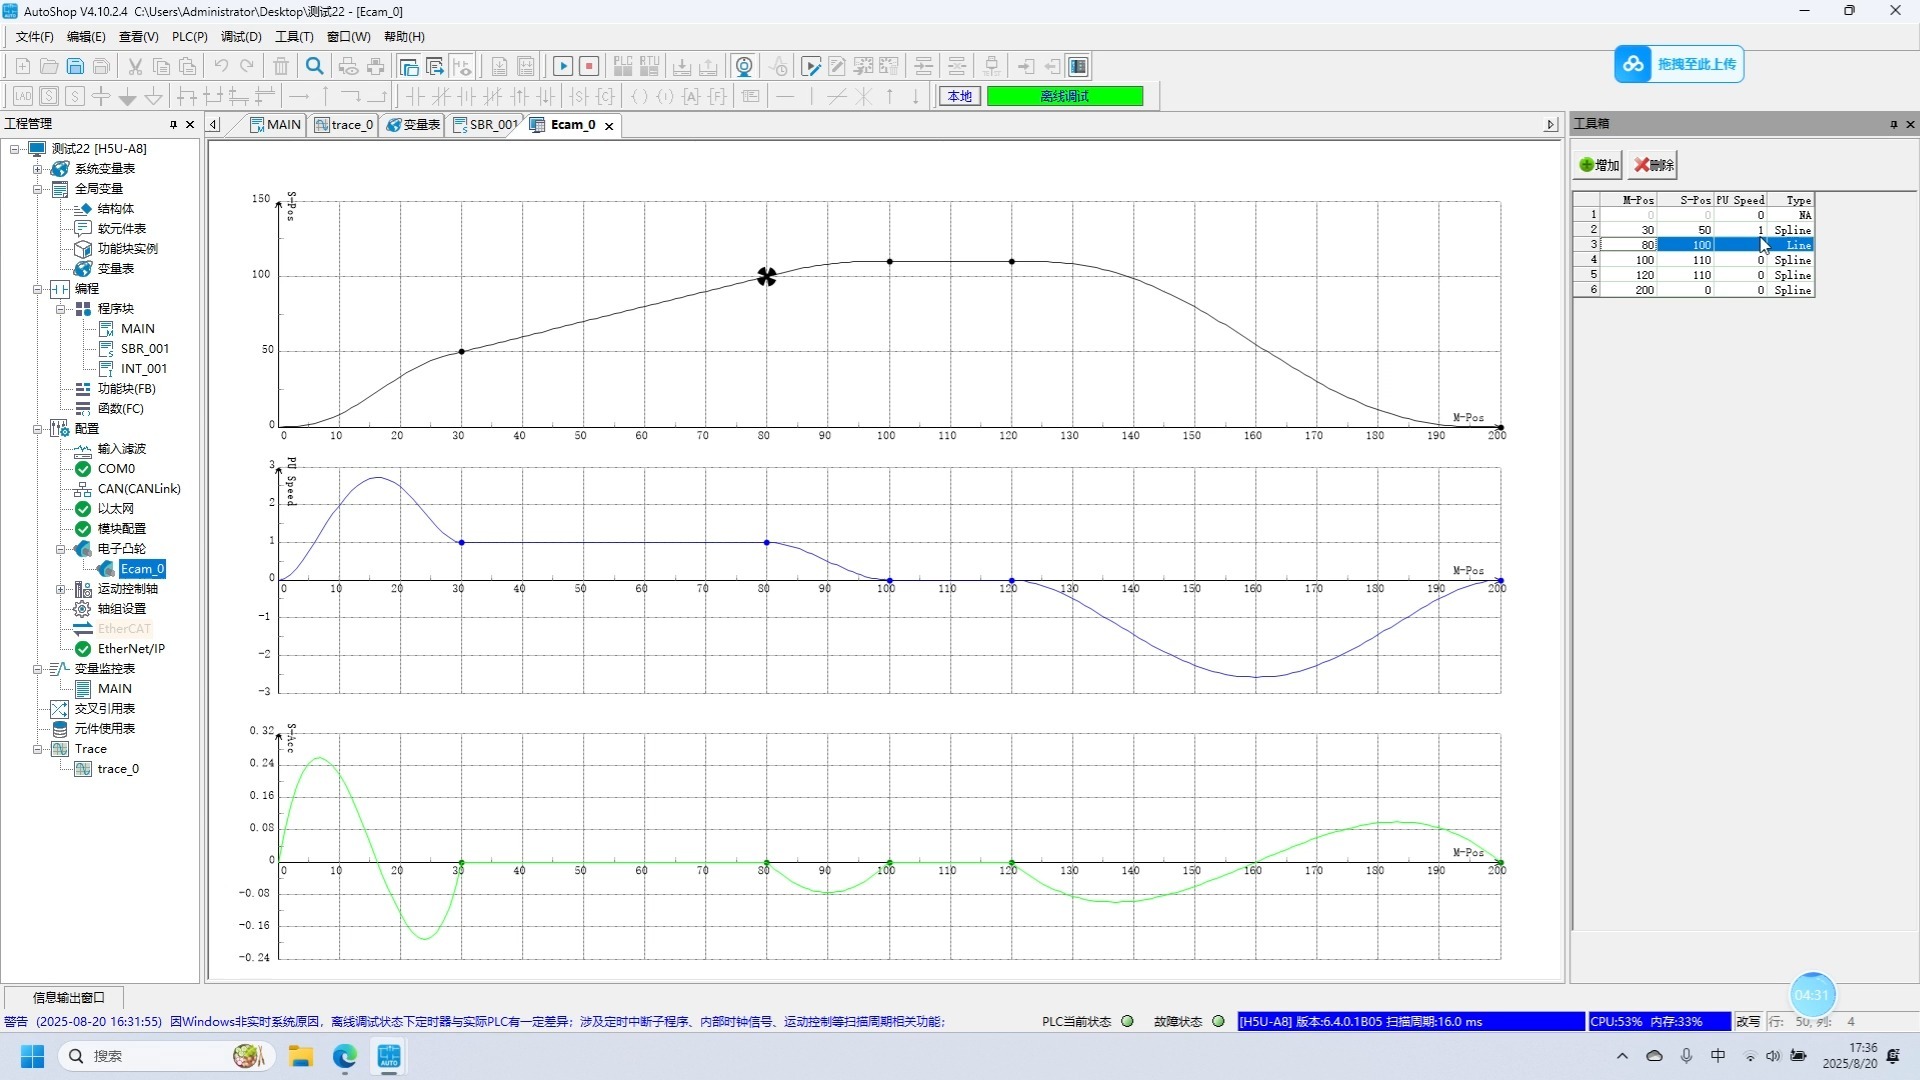Click the PLC toolbar icon
Screen dimensions: 1920x1080
[x=623, y=66]
